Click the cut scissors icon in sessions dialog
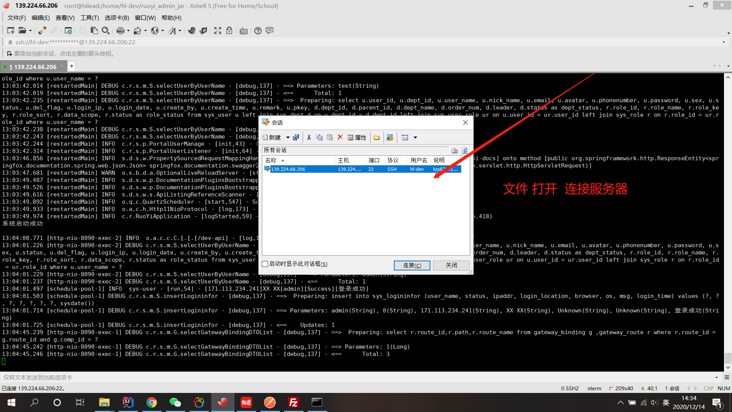The height and width of the screenshot is (412, 732). click(x=309, y=137)
